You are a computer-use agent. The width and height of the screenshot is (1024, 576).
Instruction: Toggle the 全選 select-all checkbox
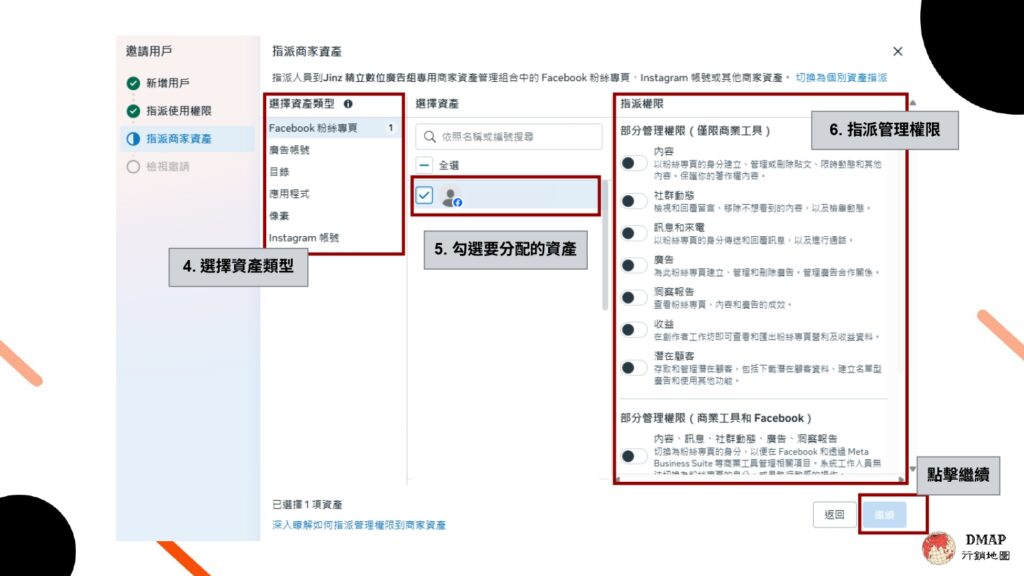tap(424, 165)
